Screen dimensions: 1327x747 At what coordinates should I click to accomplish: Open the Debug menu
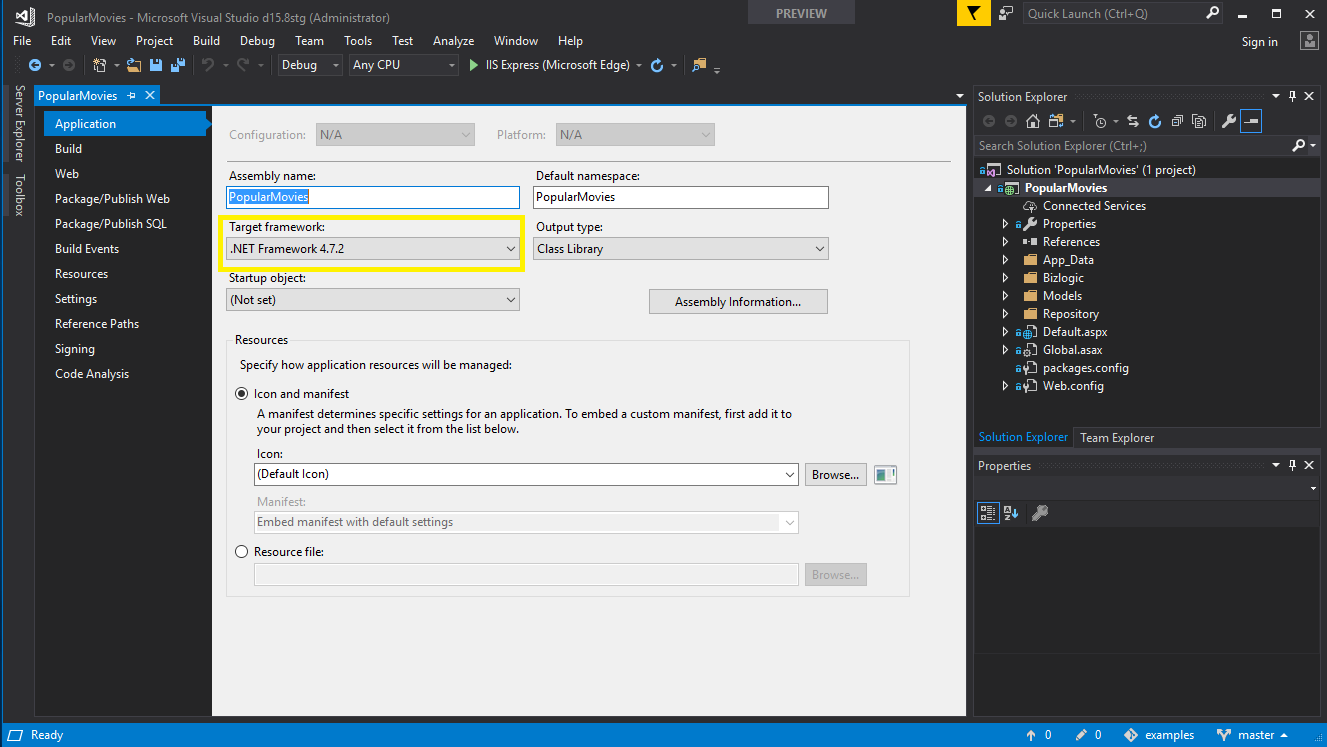tap(257, 41)
